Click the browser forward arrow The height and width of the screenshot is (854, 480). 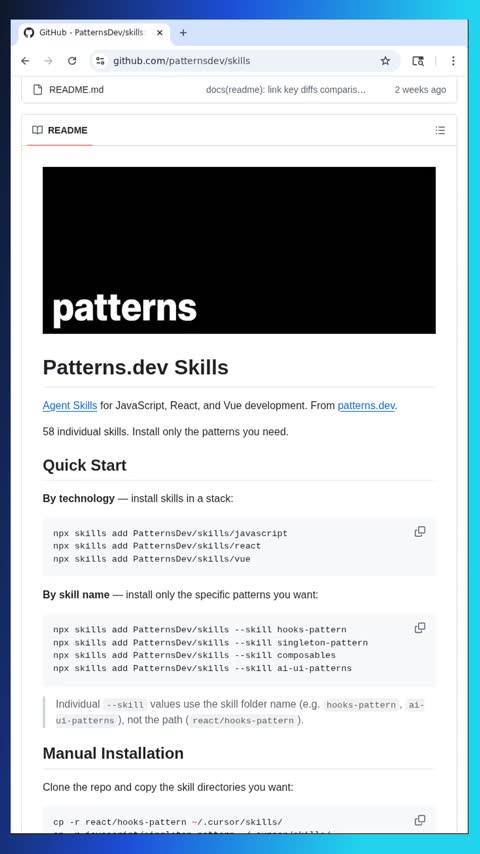[x=48, y=61]
